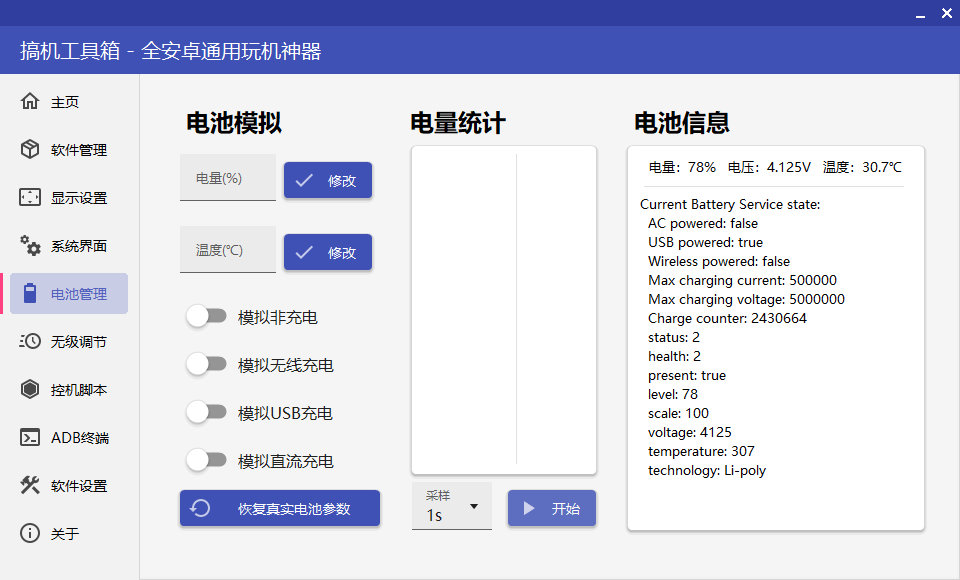Turn on the 模拟USB充电 switch
This screenshot has width=960, height=580.
point(206,412)
